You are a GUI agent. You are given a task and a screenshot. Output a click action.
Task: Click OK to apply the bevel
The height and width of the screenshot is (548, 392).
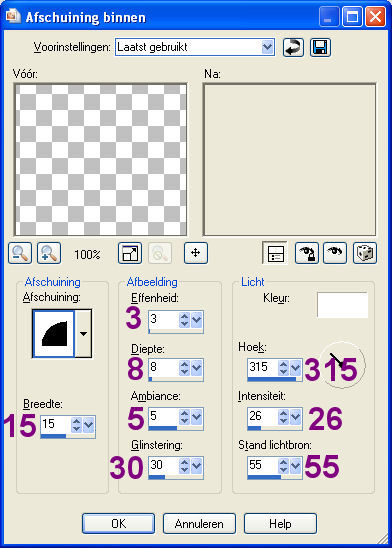coord(118,524)
